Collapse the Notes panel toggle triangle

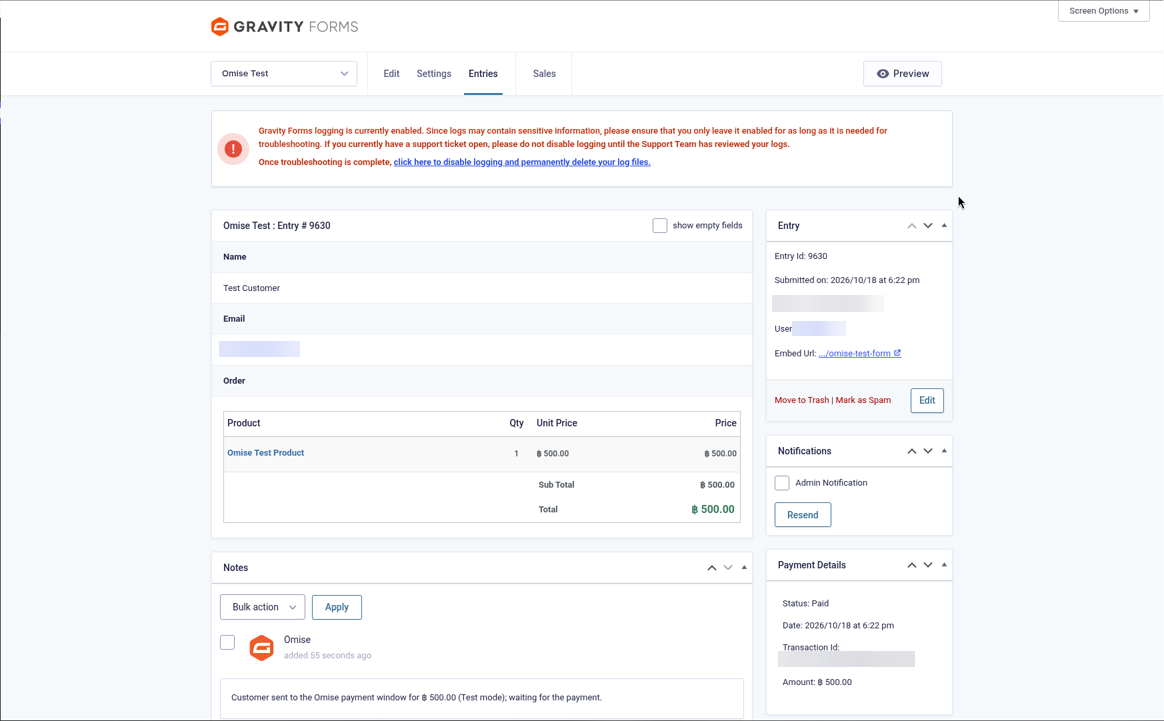point(745,568)
